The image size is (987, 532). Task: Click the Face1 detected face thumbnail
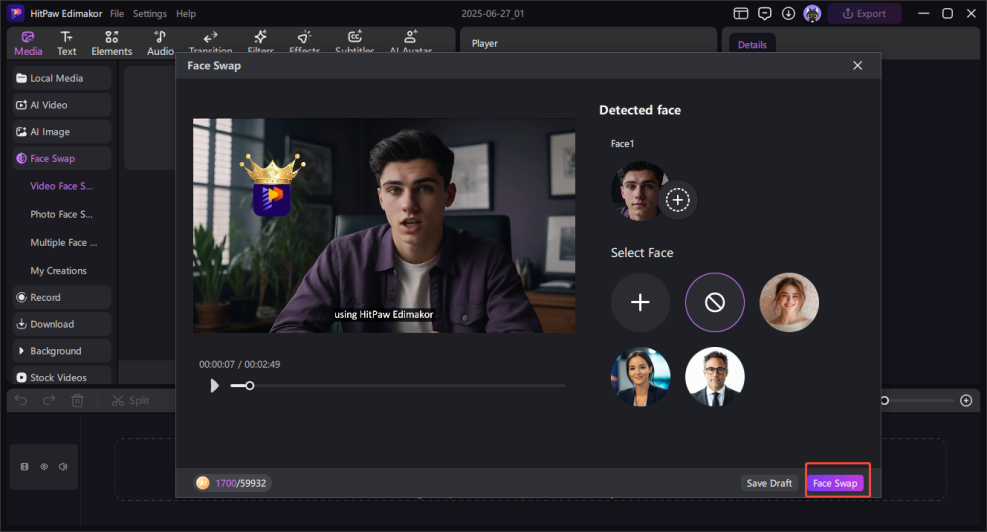coord(639,191)
